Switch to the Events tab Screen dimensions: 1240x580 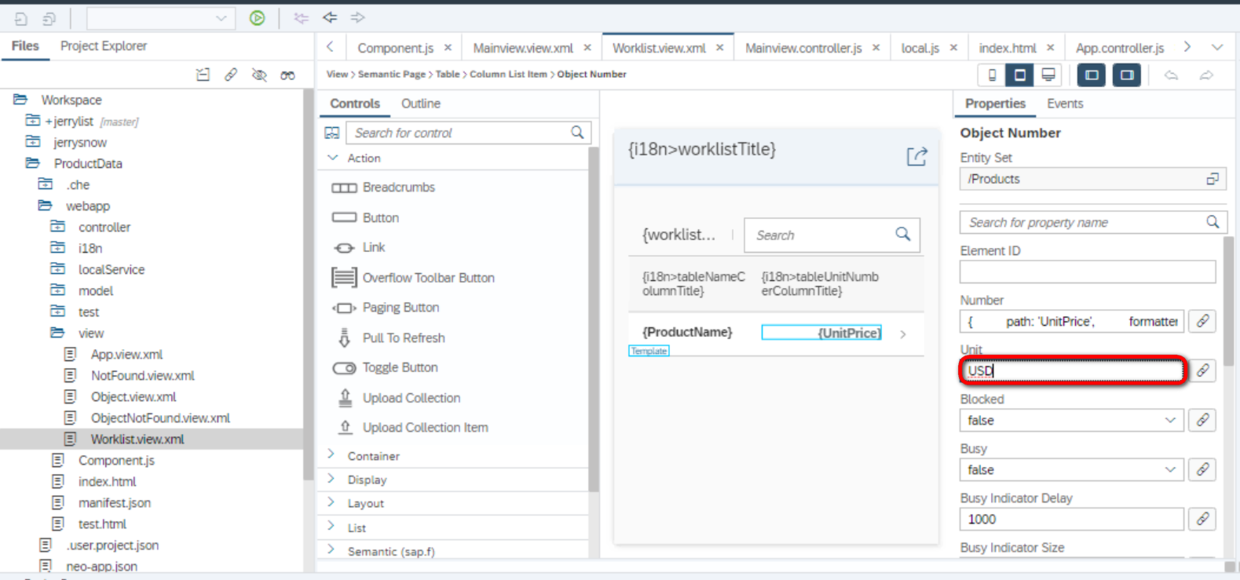pos(1065,103)
